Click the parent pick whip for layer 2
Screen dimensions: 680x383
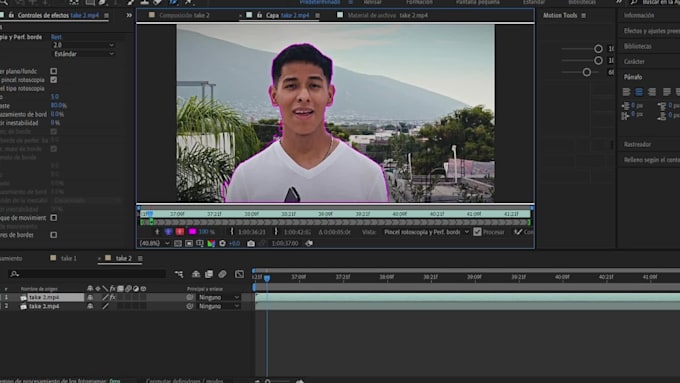[190, 306]
